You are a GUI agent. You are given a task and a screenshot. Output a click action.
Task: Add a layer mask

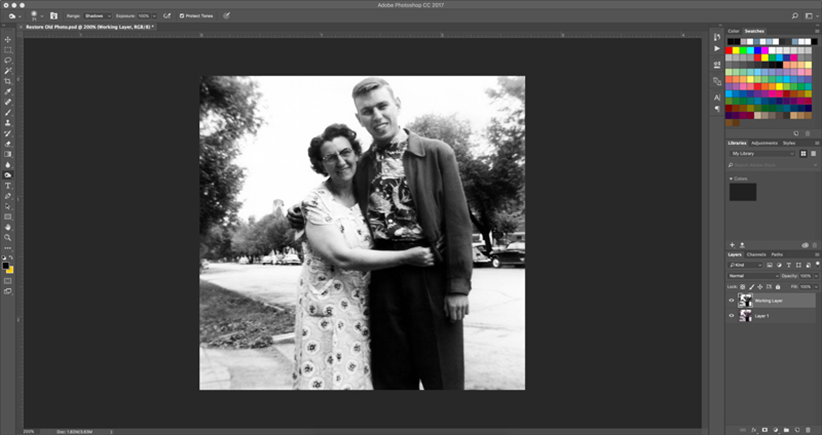coord(765,430)
